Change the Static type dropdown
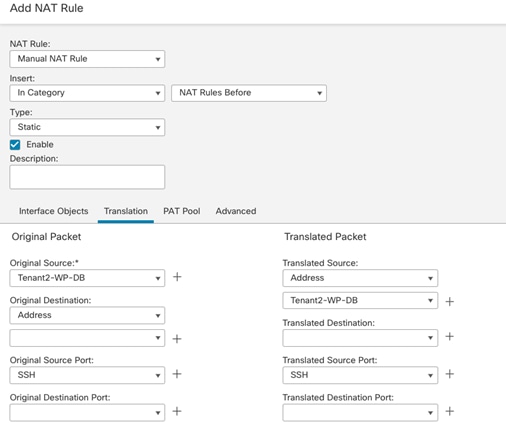The image size is (506, 436). point(87,127)
